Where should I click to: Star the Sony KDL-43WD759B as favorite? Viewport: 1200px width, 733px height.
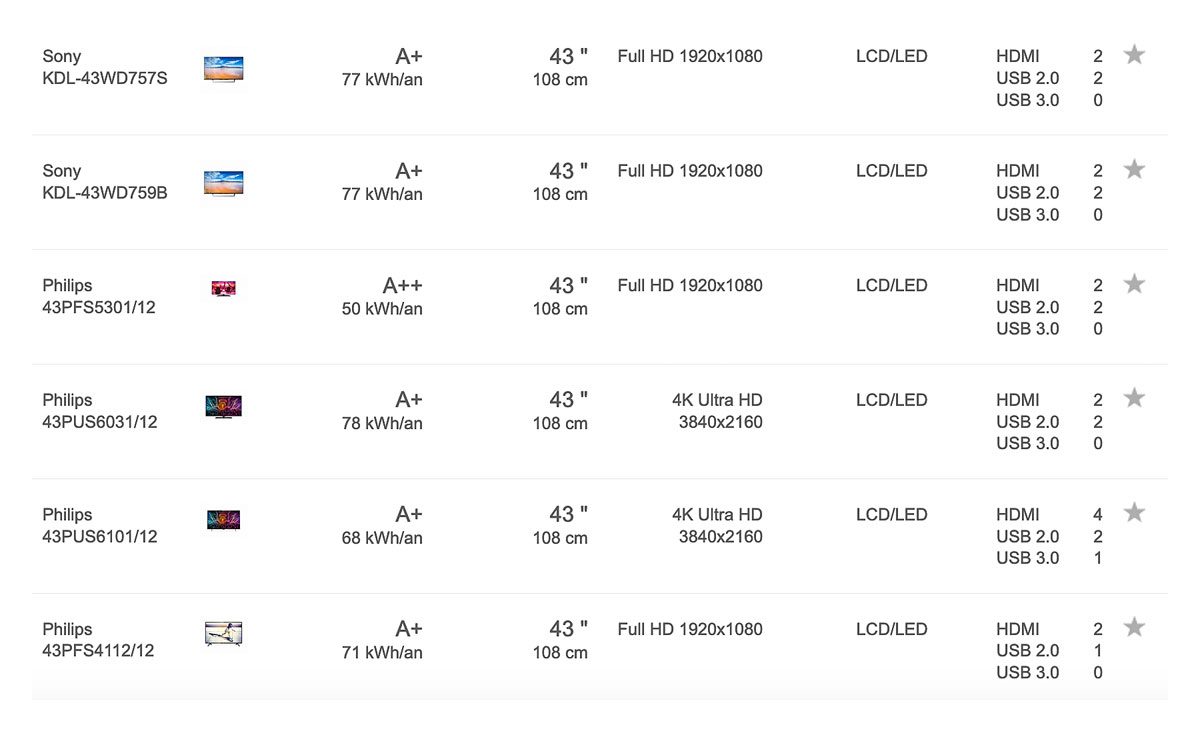point(1134,169)
